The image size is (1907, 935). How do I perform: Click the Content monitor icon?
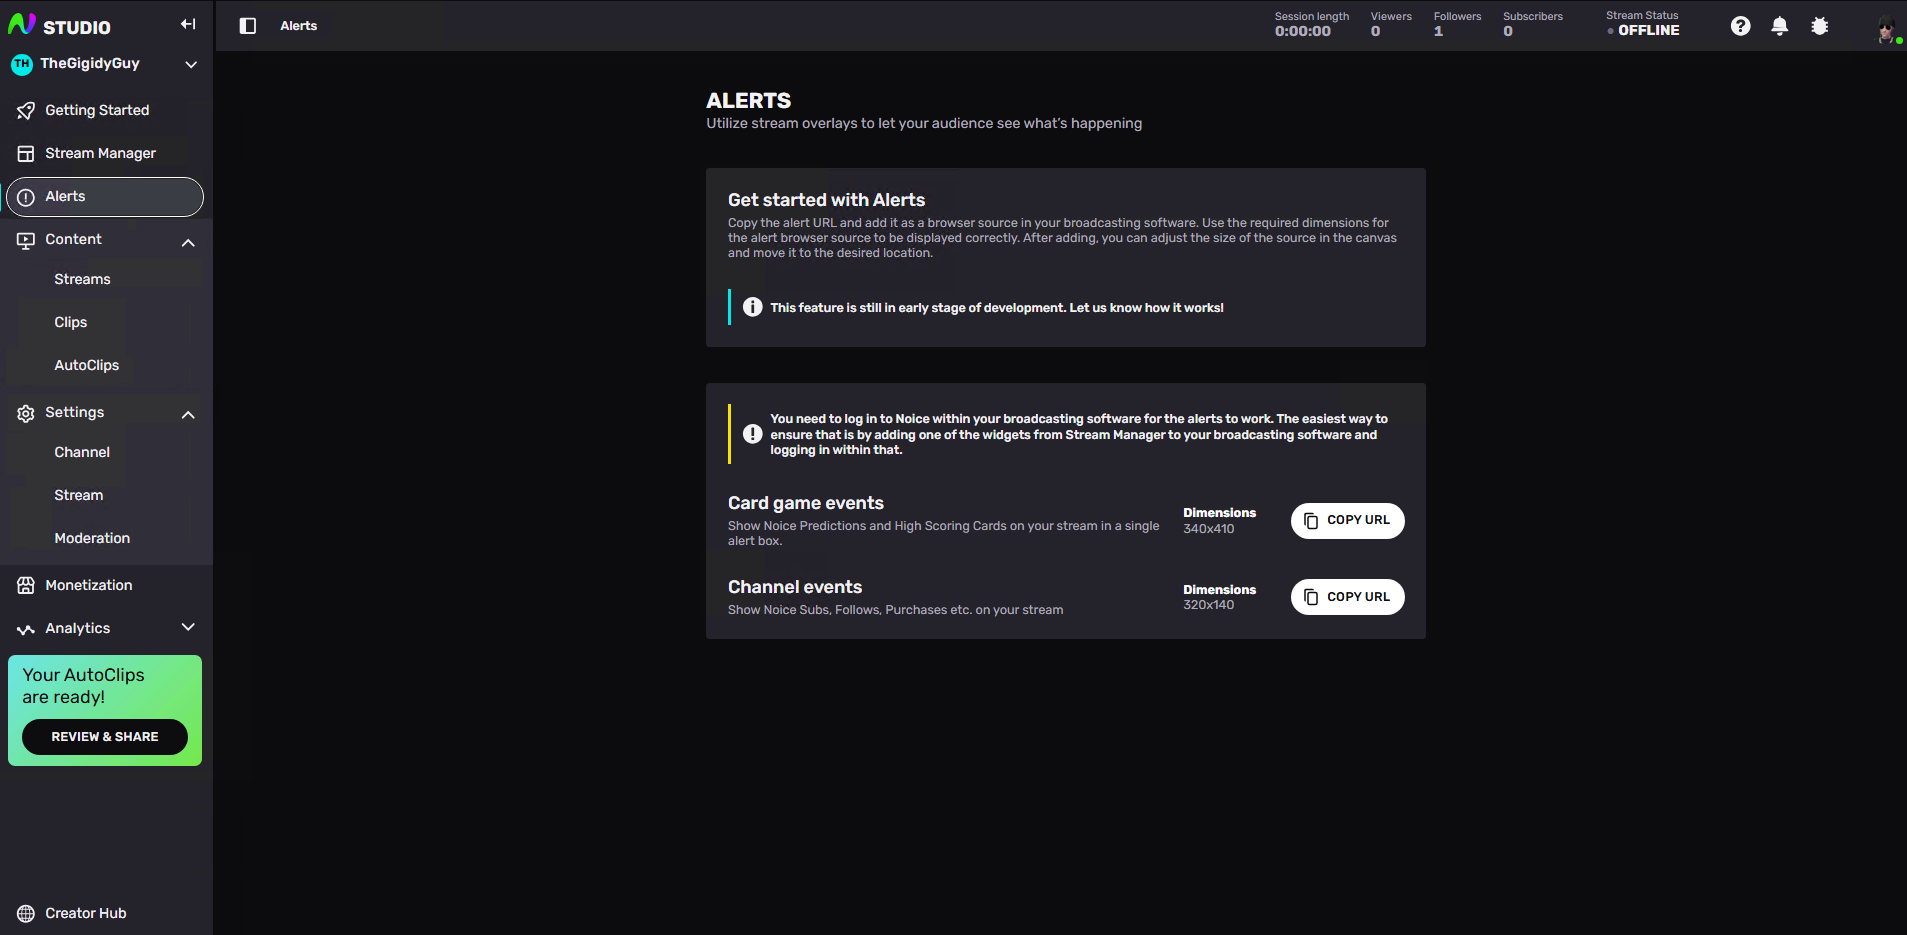coord(26,240)
